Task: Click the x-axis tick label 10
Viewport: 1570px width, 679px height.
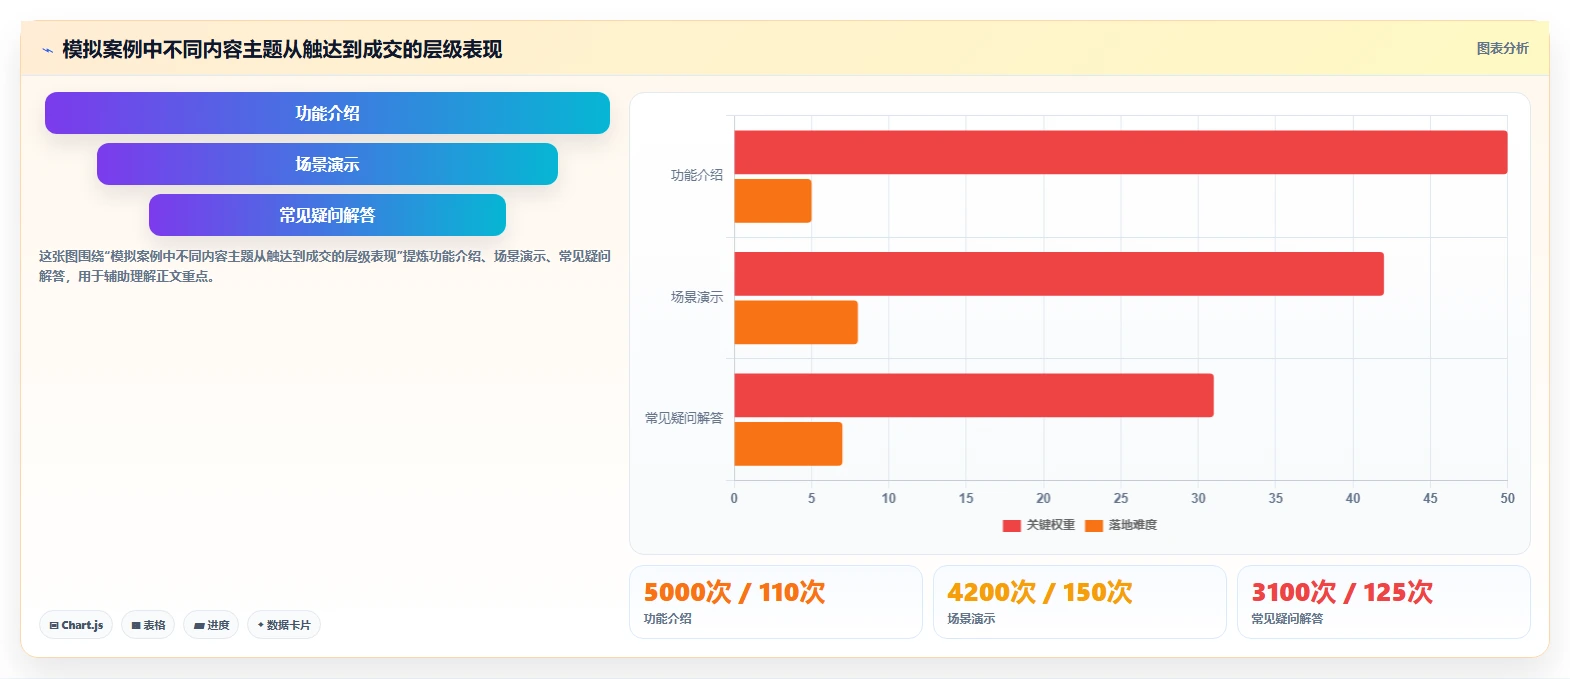Action: (889, 498)
